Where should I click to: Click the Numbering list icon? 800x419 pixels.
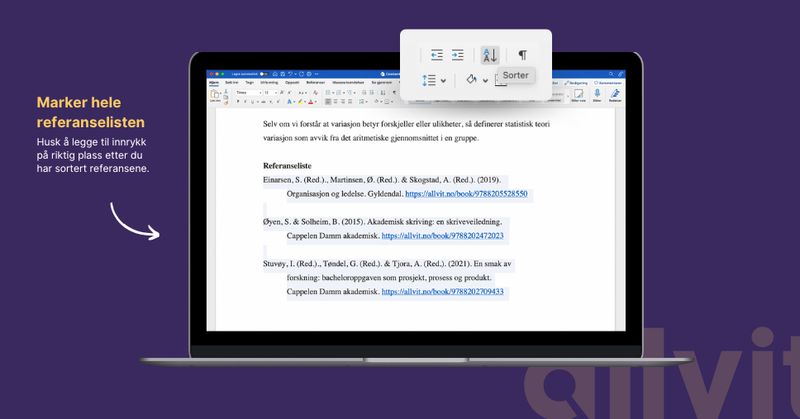(x=338, y=92)
